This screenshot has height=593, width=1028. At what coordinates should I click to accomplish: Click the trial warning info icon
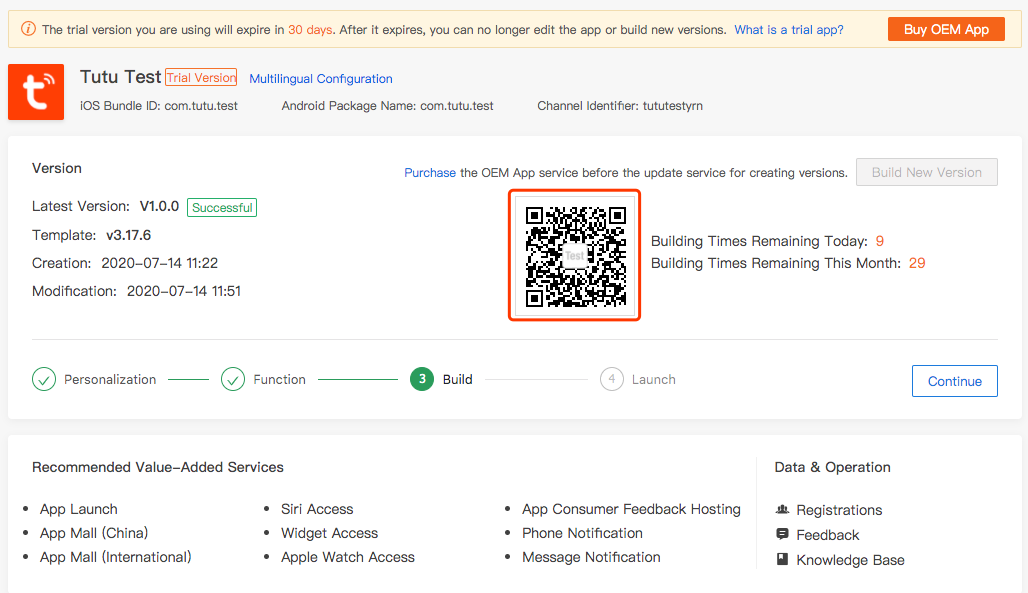[28, 29]
